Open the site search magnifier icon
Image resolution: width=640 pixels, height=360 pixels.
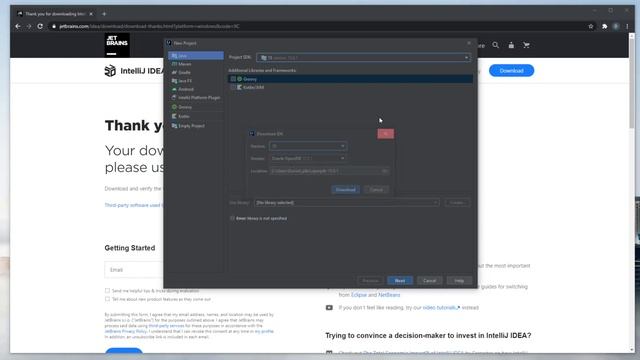[496, 45]
